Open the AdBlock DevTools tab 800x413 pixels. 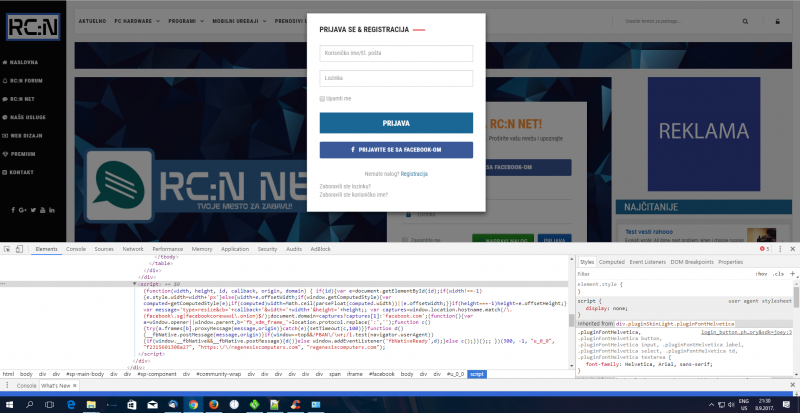coord(320,249)
